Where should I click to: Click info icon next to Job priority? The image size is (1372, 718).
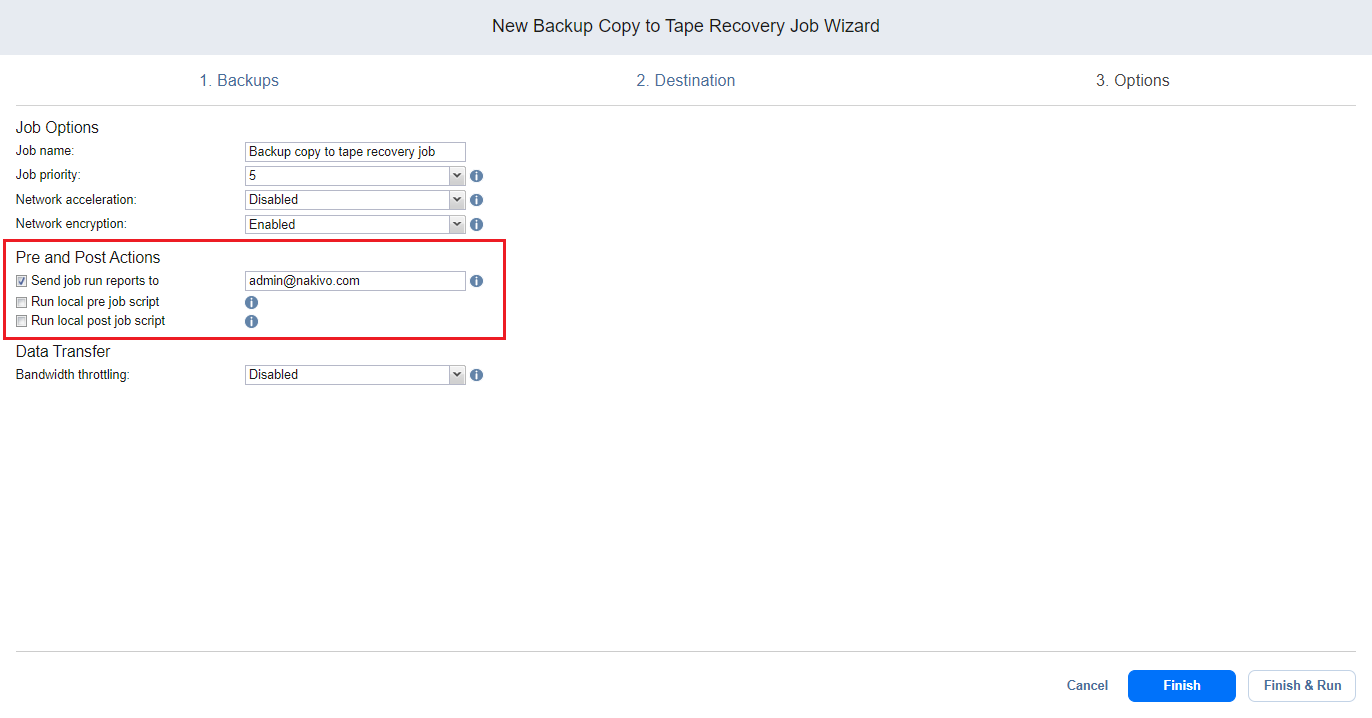pyautogui.click(x=477, y=176)
